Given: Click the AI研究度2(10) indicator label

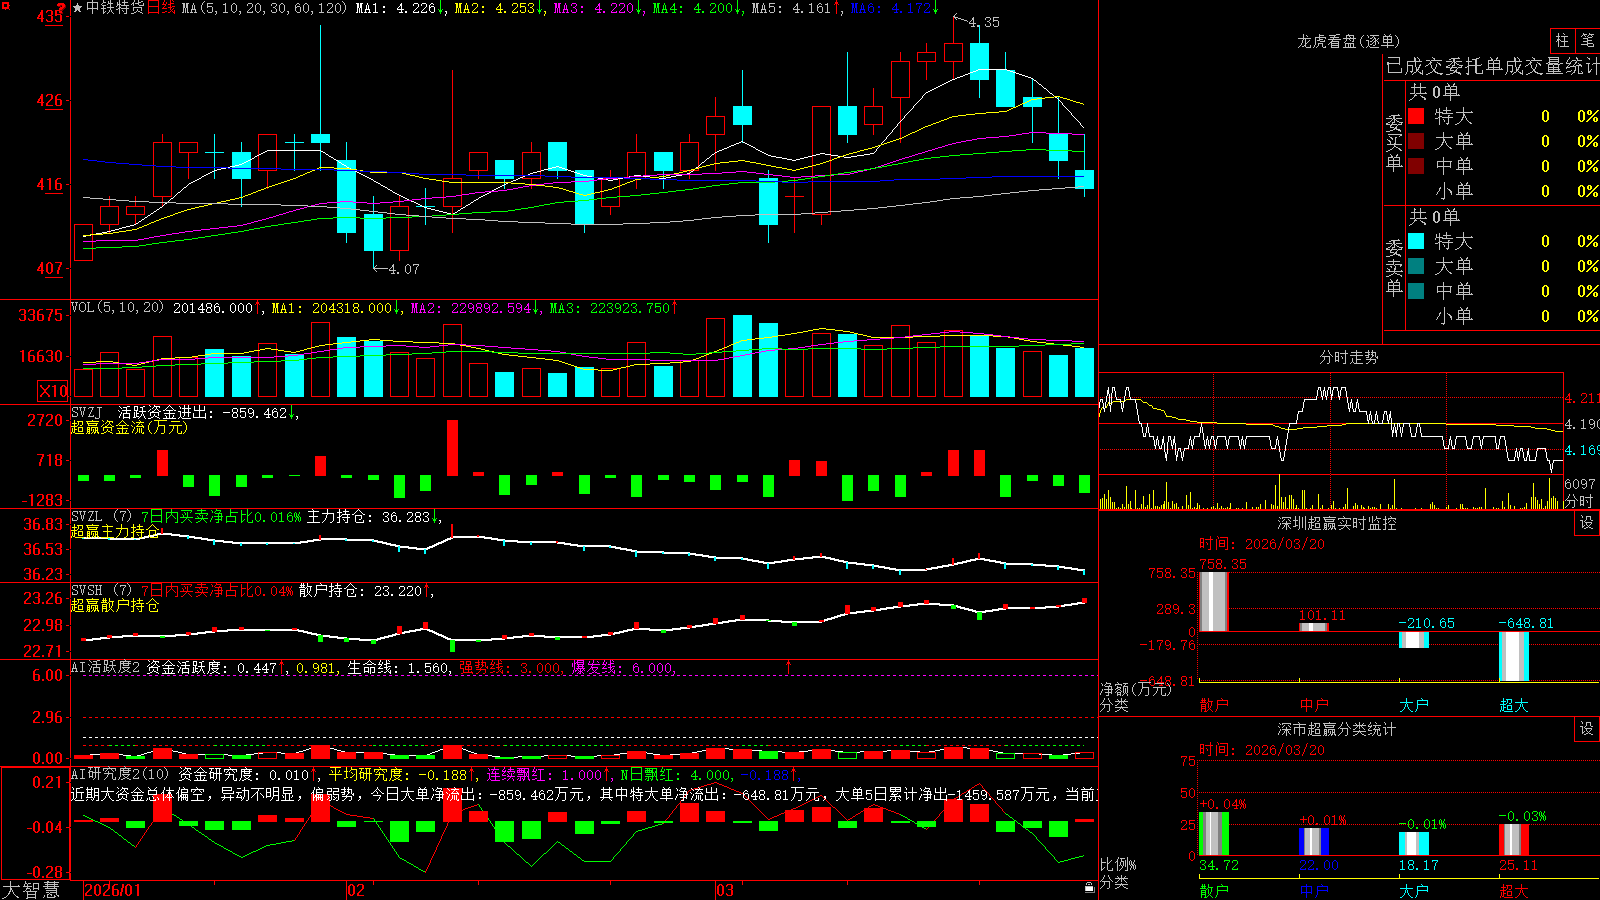Looking at the screenshot, I should pyautogui.click(x=120, y=774).
